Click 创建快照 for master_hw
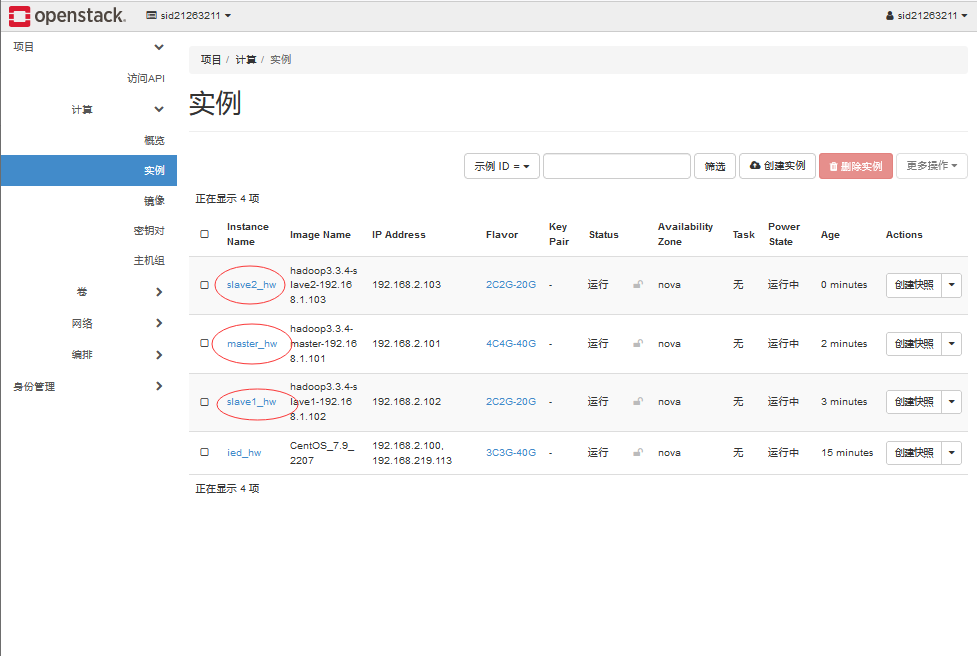 pos(914,344)
